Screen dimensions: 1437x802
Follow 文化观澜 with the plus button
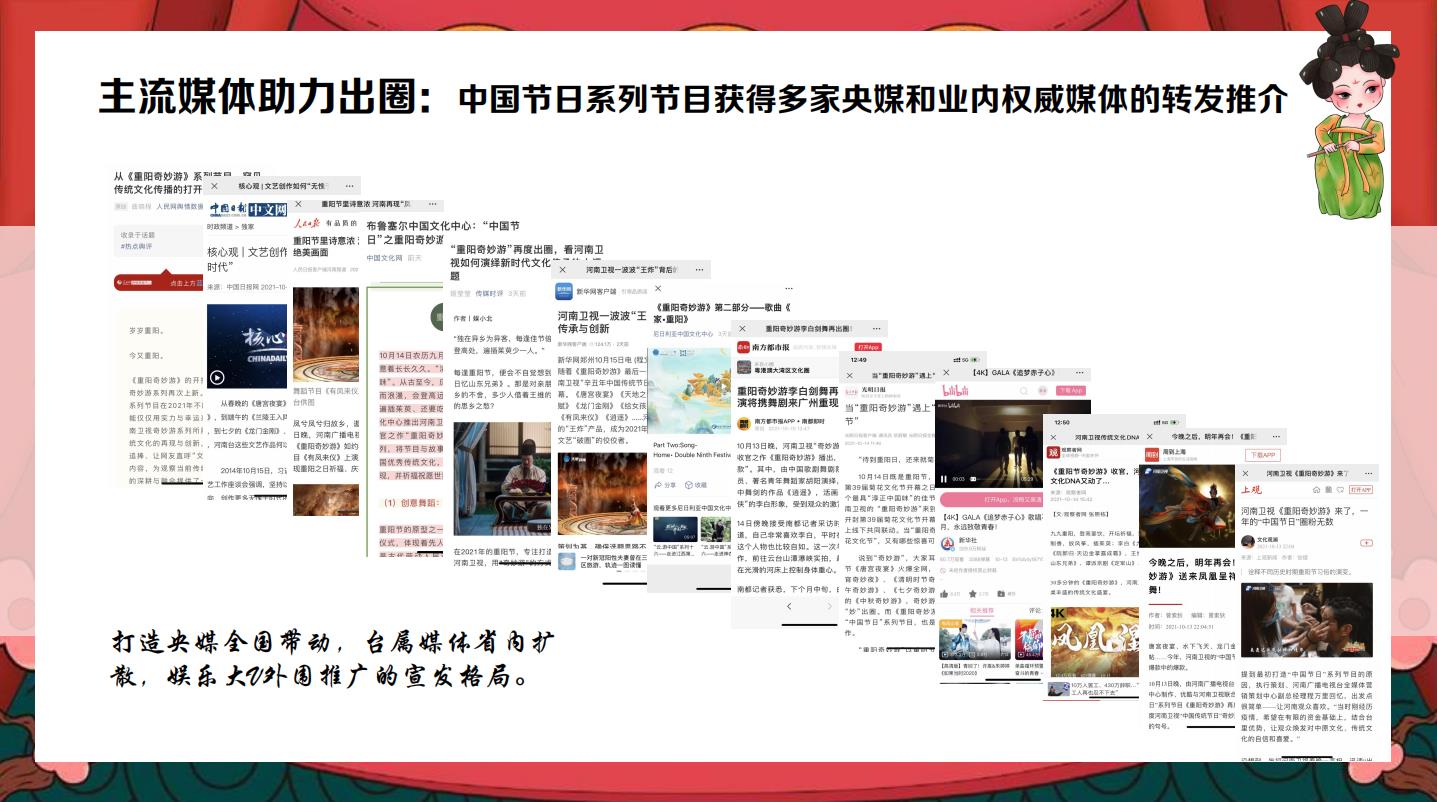click(x=1366, y=543)
